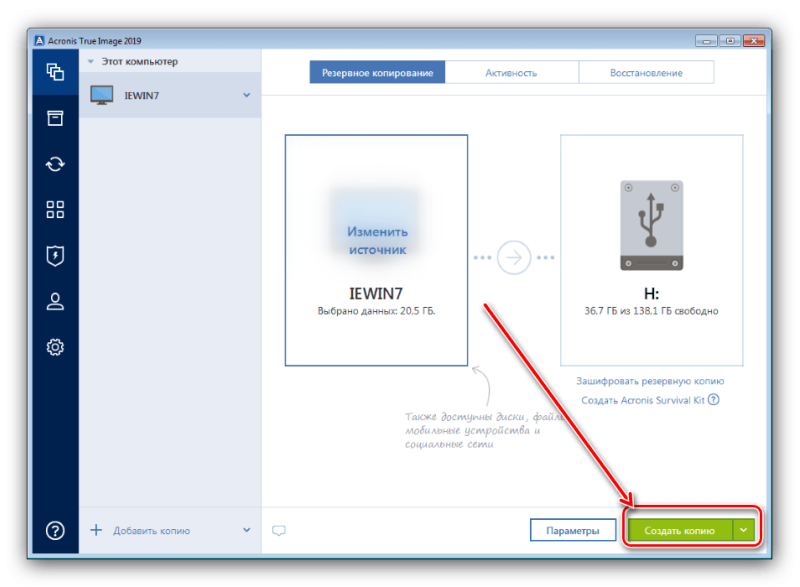Close the Acronis True Image window
Image resolution: width=800 pixels, height=587 pixels.
[x=754, y=40]
